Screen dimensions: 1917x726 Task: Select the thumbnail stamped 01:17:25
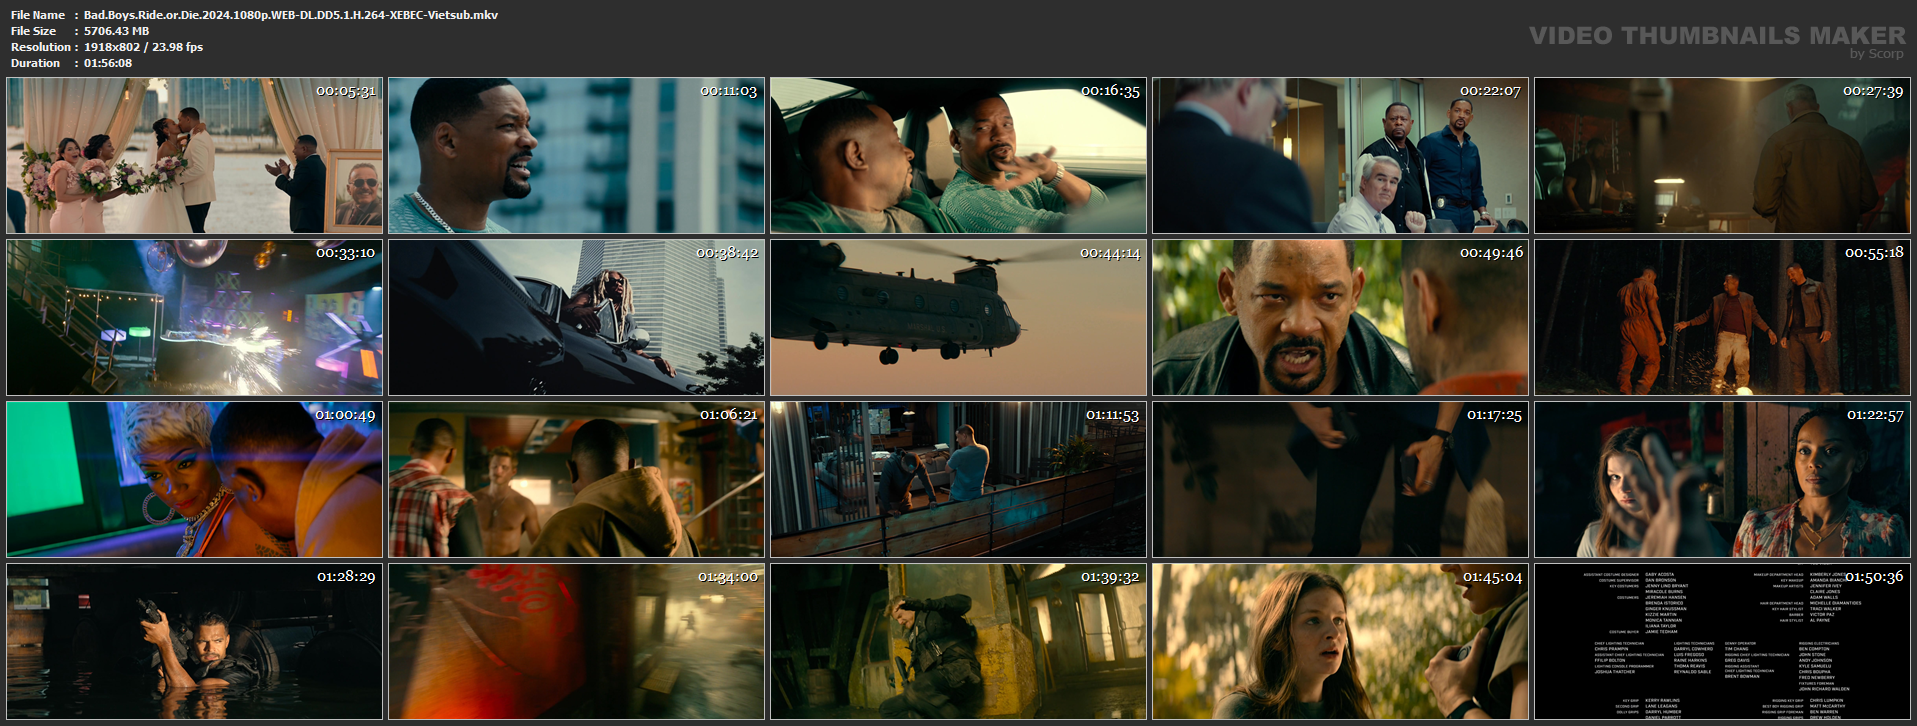click(x=1340, y=479)
